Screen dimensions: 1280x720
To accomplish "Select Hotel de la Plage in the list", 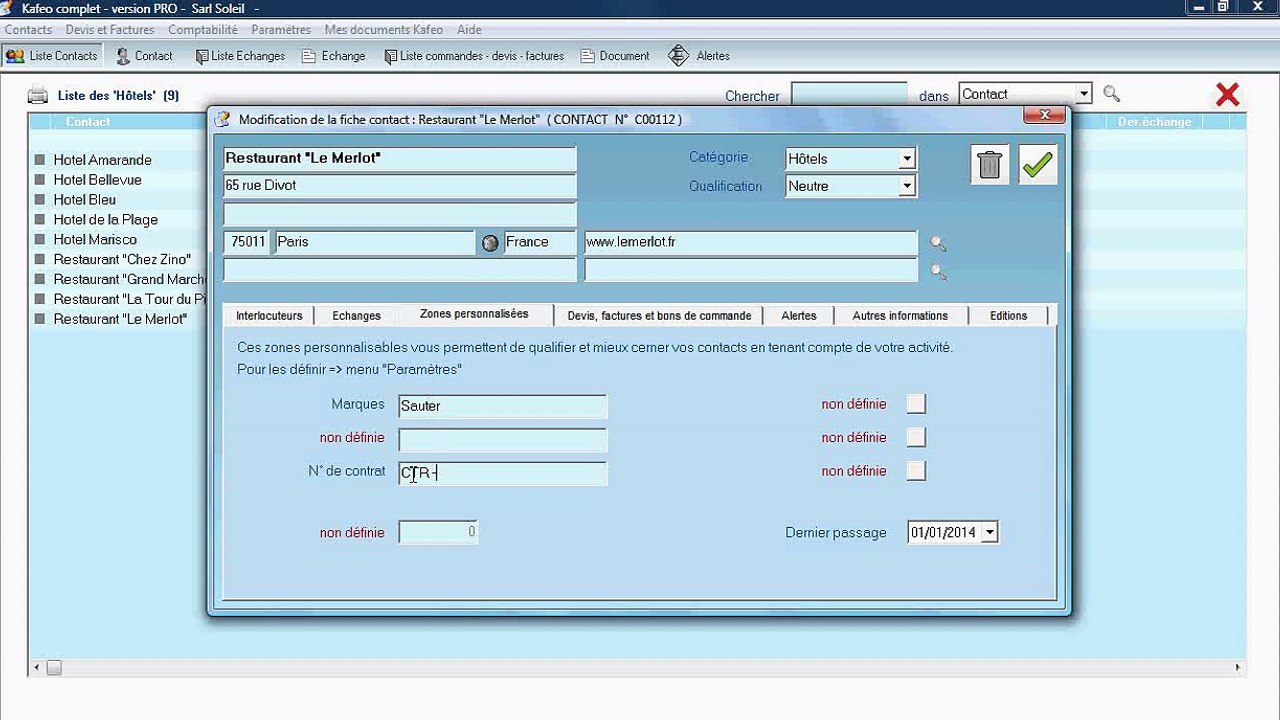I will 105,220.
